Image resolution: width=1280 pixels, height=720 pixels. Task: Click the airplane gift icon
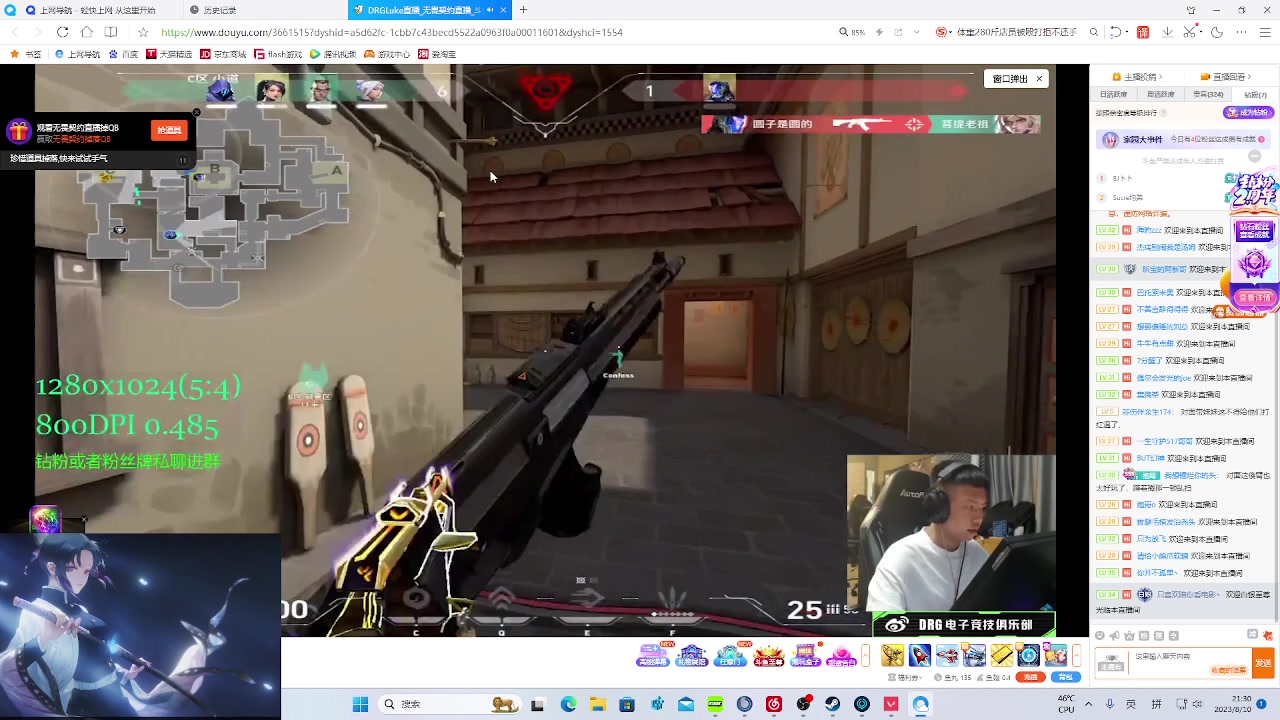point(947,655)
